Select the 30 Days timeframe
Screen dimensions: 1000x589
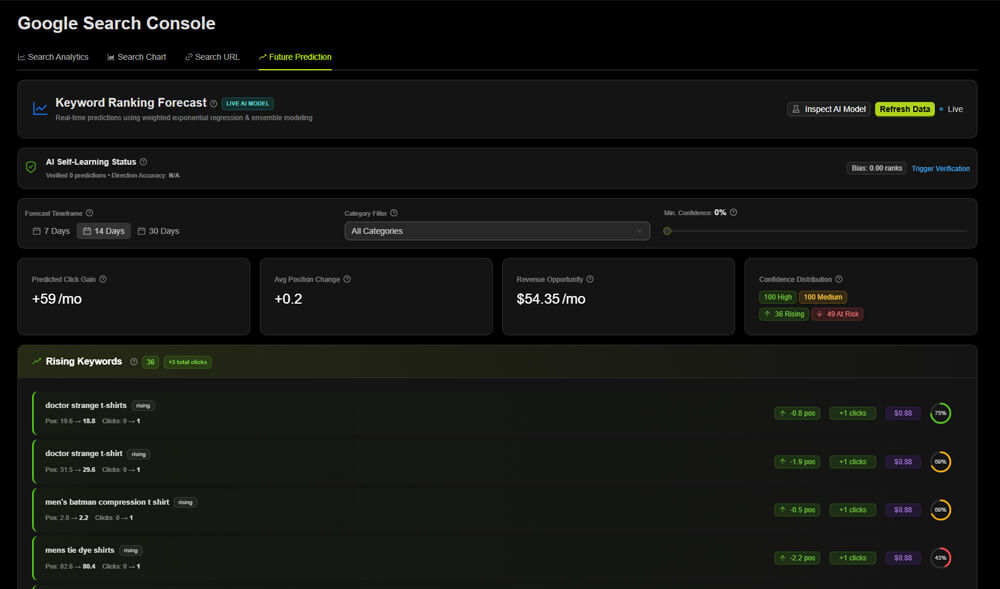point(158,231)
